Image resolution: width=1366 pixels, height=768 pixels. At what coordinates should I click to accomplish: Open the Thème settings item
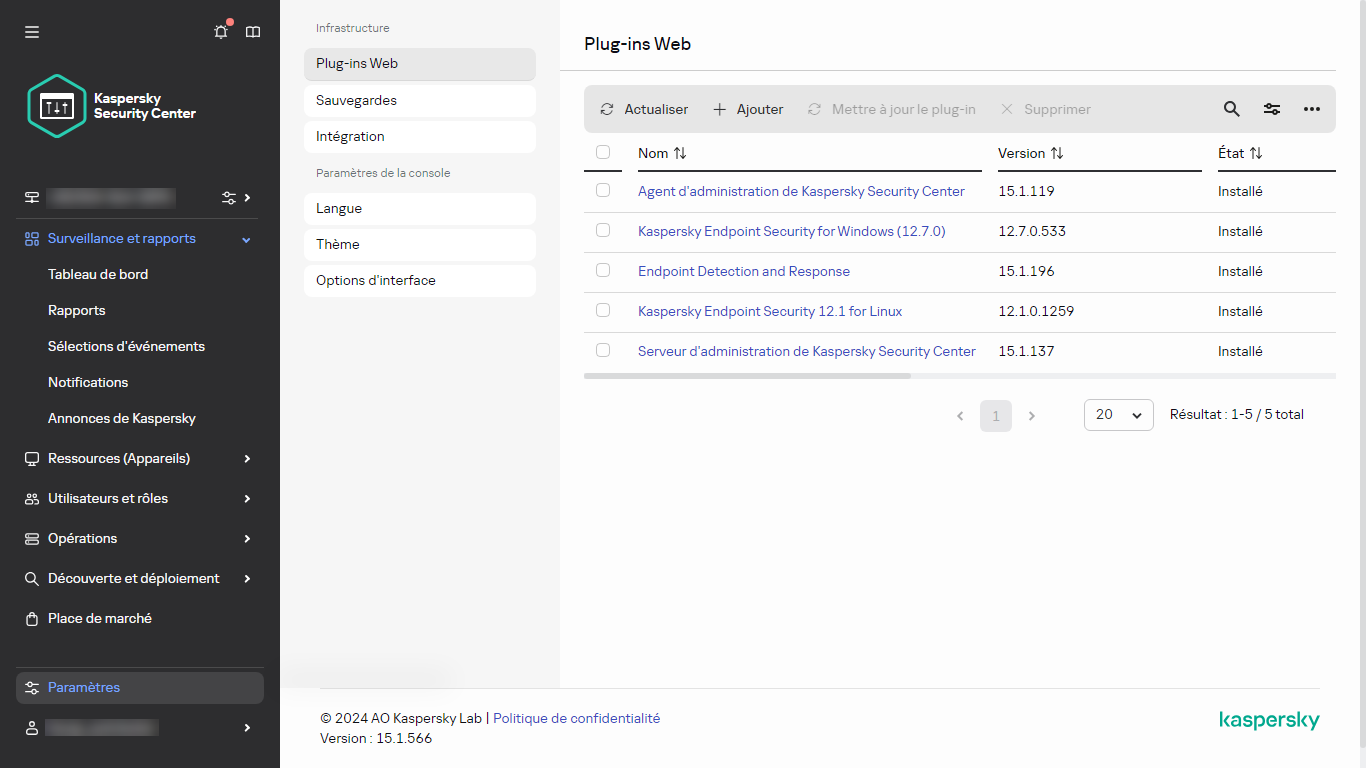pyautogui.click(x=420, y=245)
